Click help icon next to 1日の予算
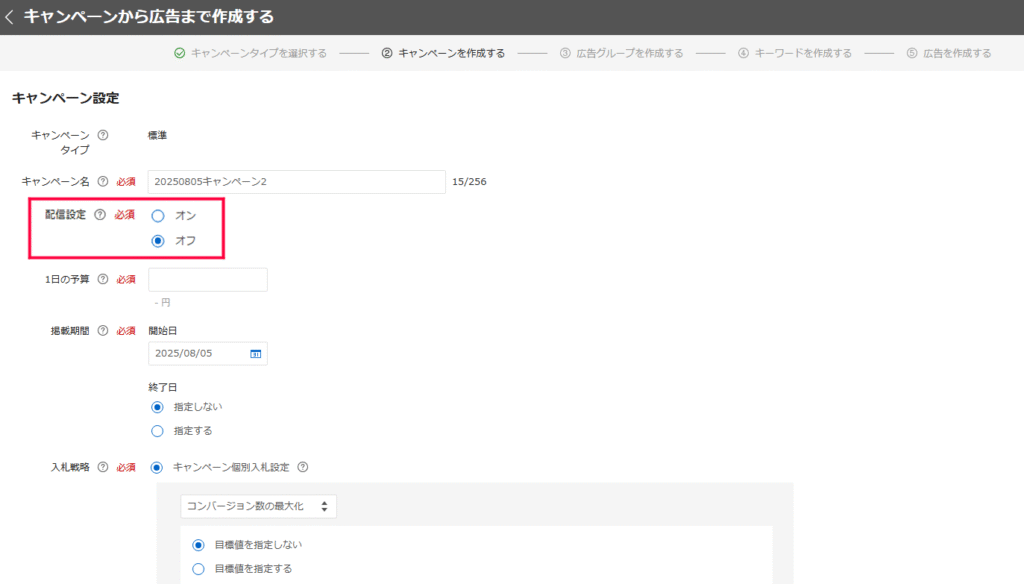This screenshot has width=1024, height=584. tap(103, 279)
